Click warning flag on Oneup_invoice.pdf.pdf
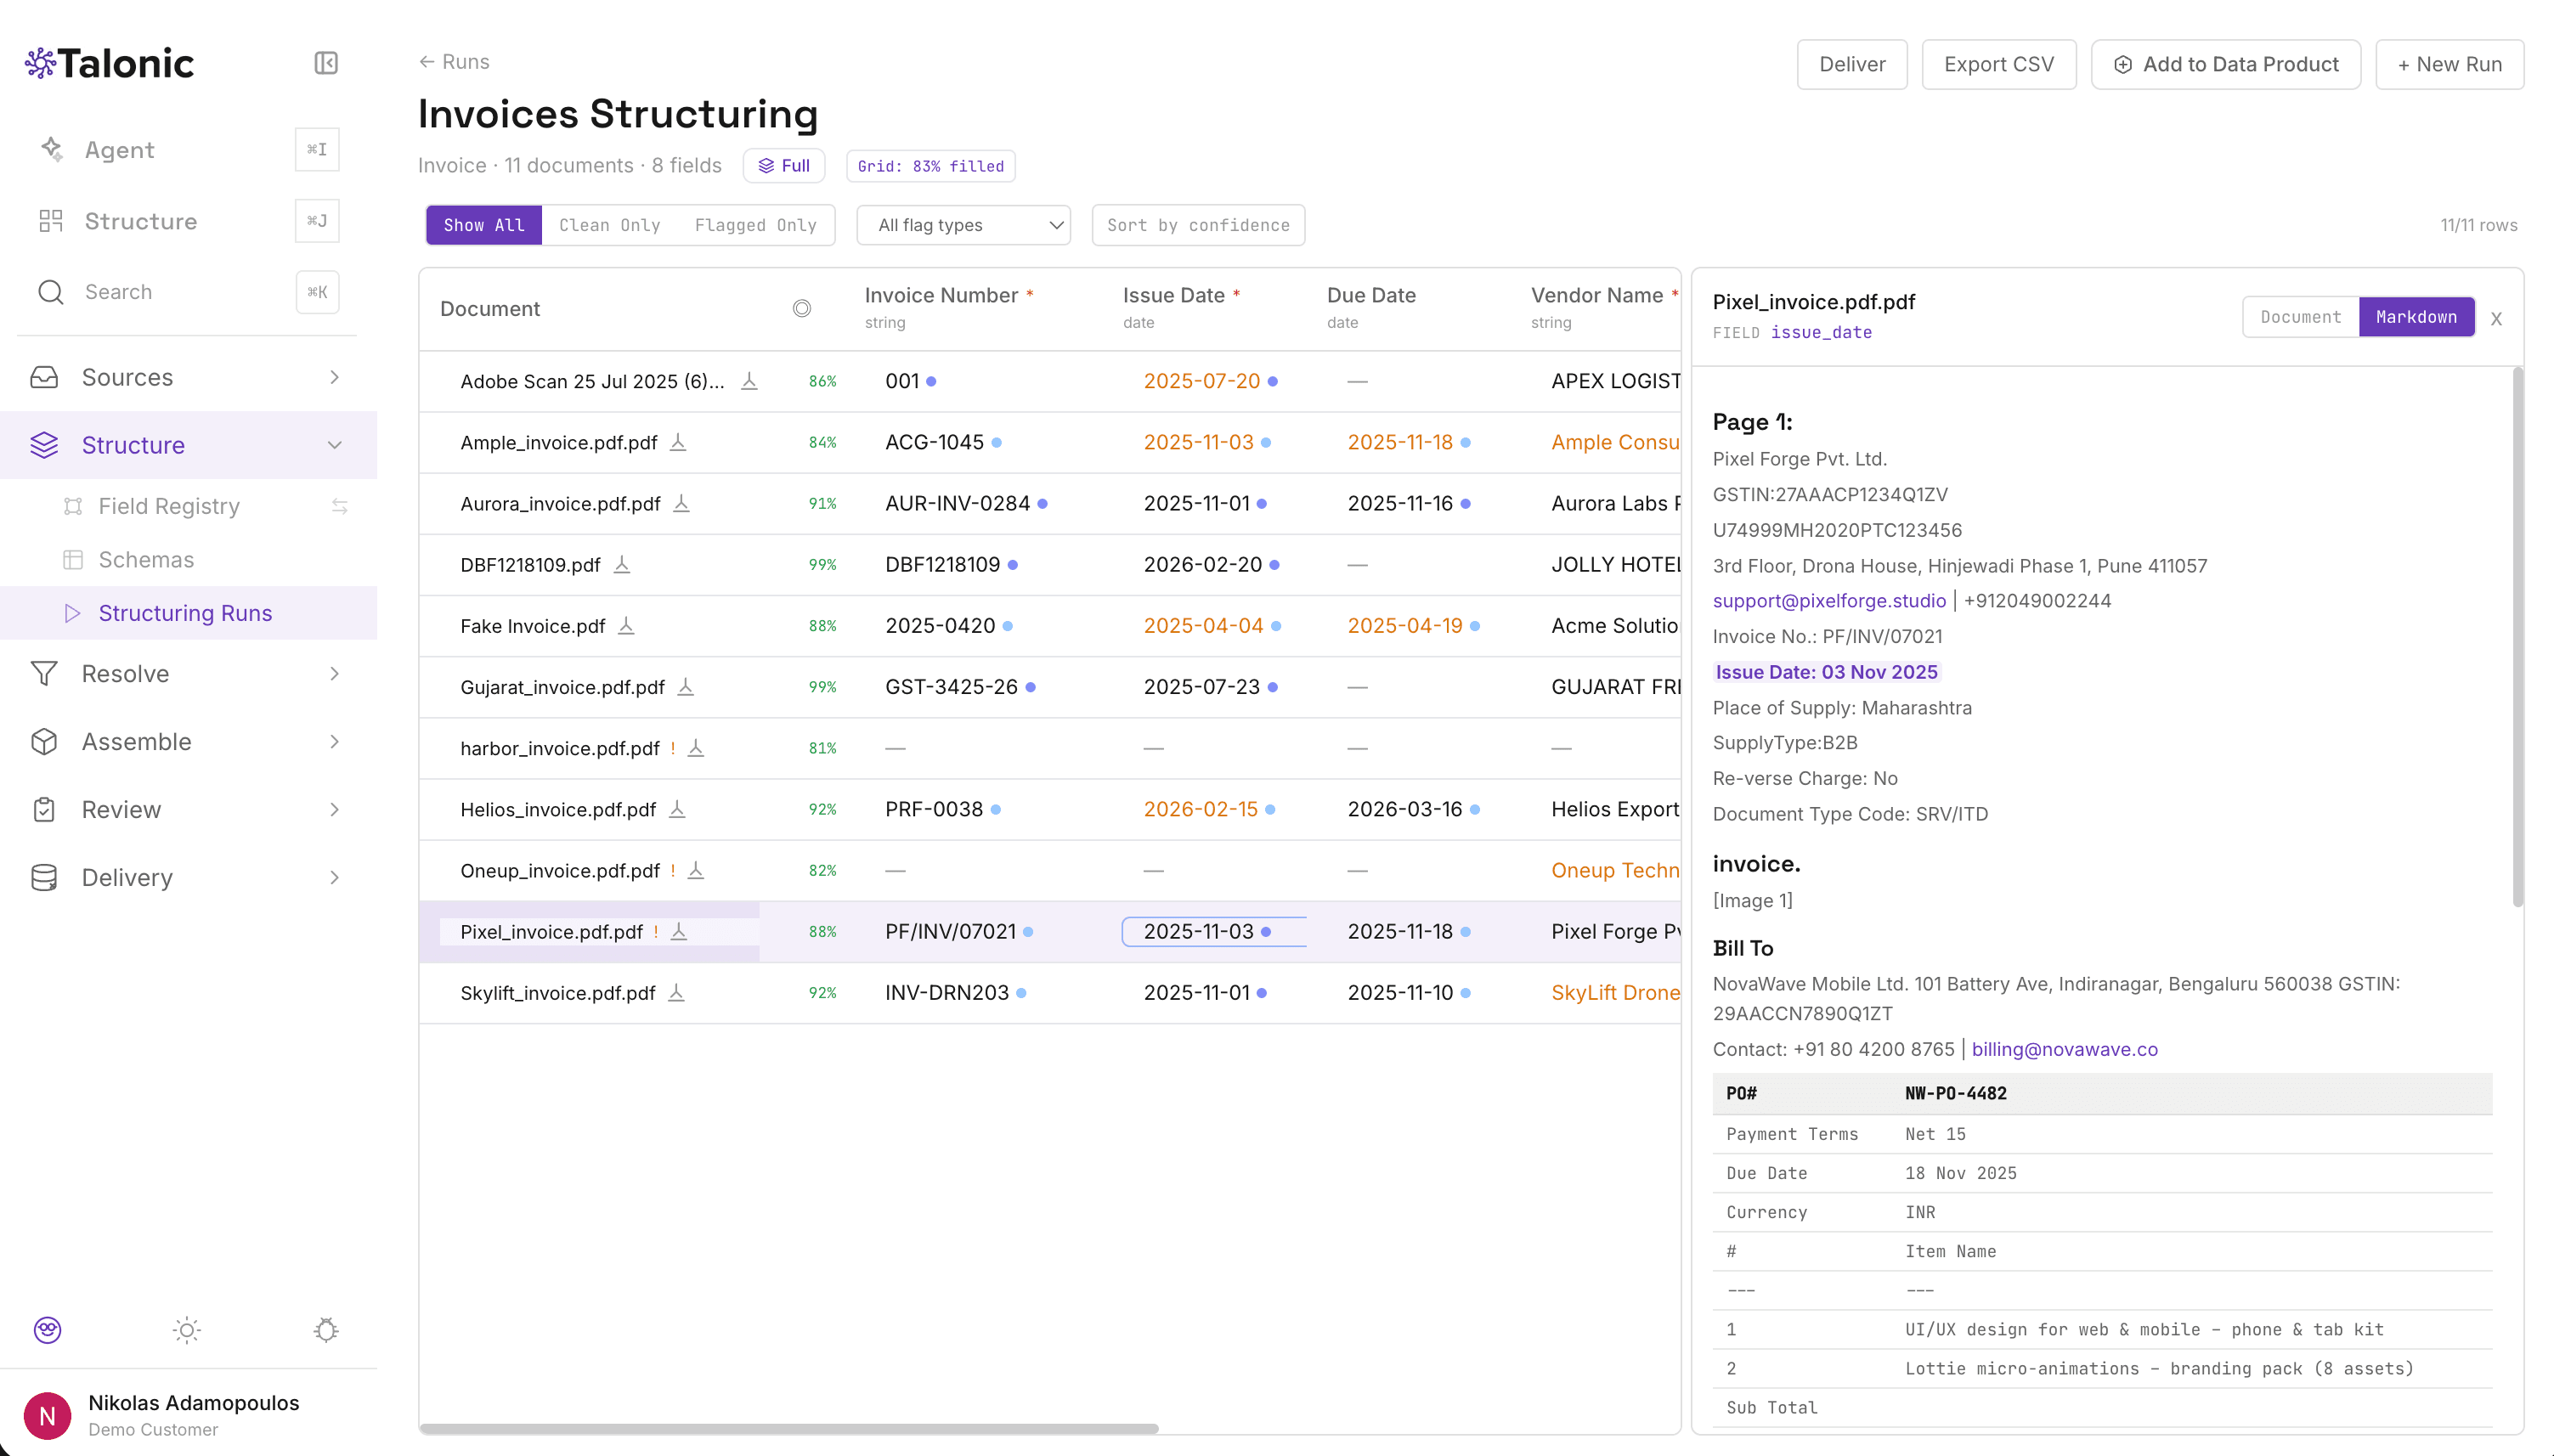The image size is (2554, 1456). click(x=673, y=870)
